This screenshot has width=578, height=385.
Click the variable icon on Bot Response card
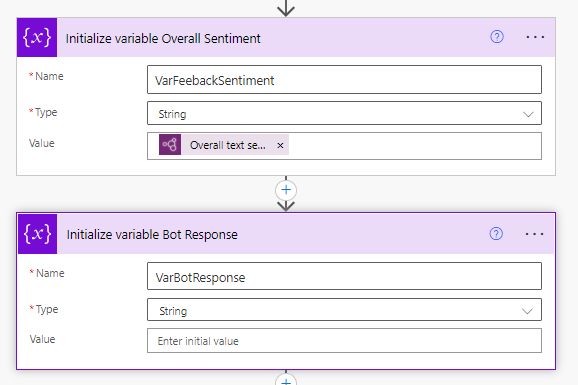coord(38,234)
